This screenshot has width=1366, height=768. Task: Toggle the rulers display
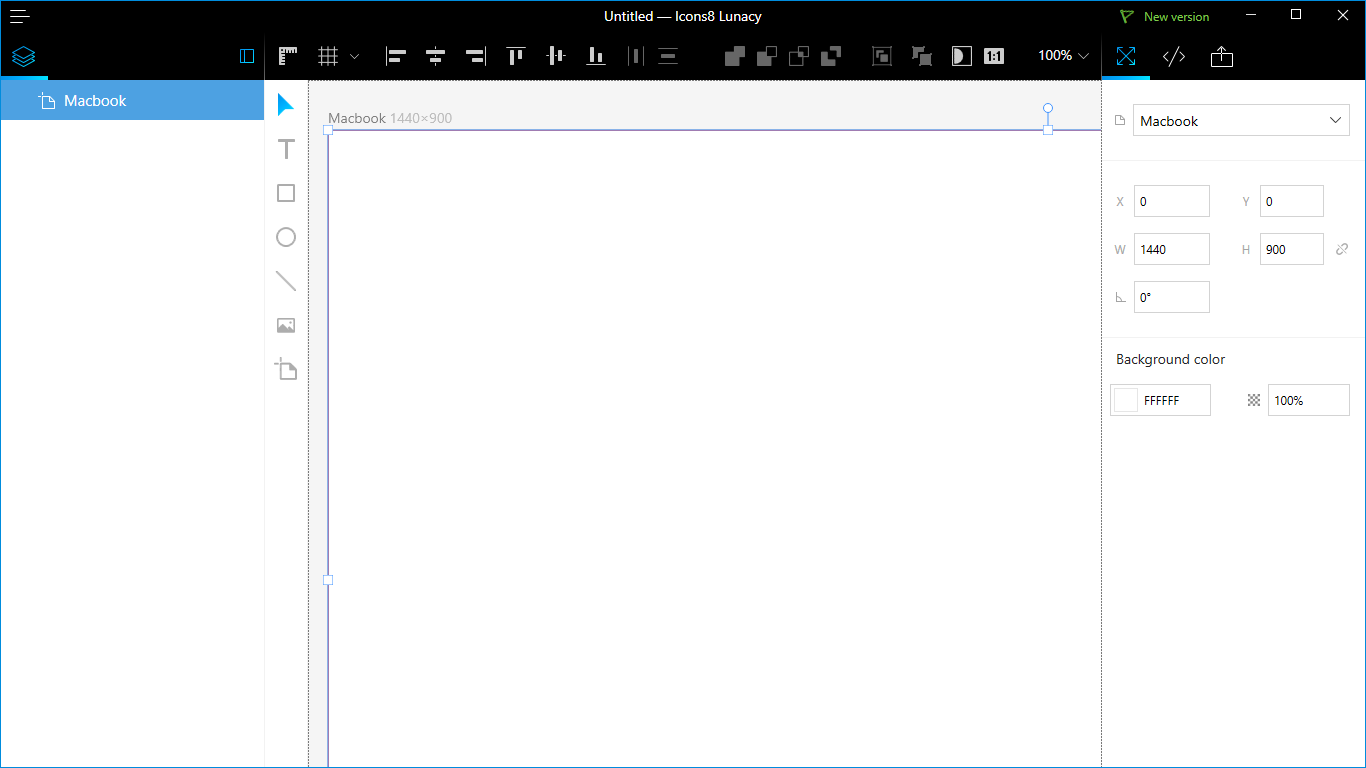[289, 56]
